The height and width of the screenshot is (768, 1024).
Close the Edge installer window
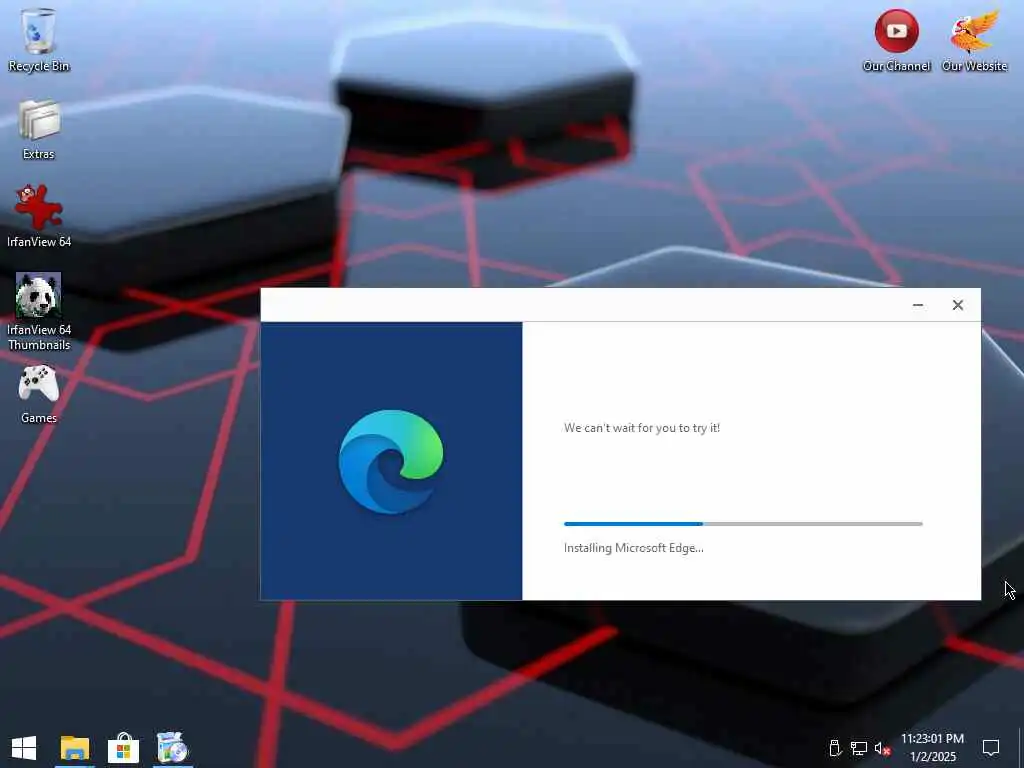click(957, 305)
